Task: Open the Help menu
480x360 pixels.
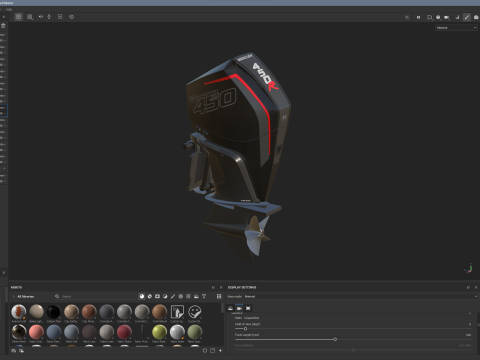Action: (9, 9)
